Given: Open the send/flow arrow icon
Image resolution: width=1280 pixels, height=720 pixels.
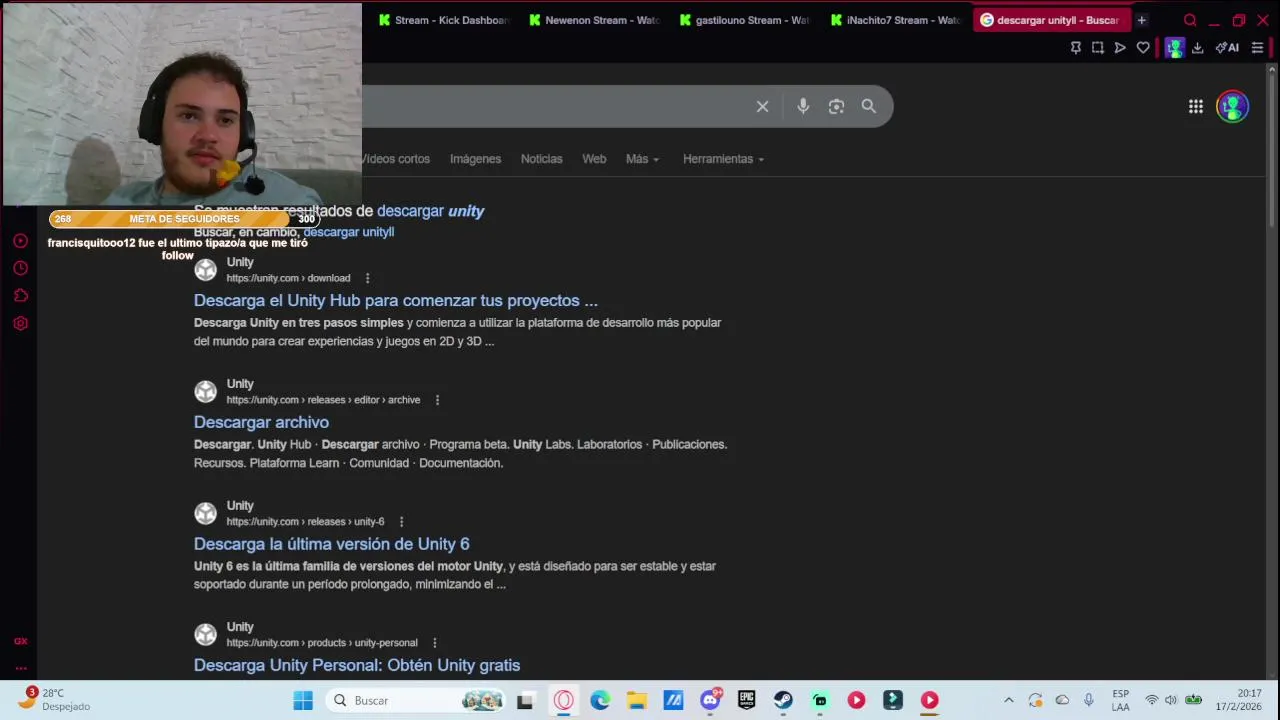Looking at the screenshot, I should tap(1120, 47).
